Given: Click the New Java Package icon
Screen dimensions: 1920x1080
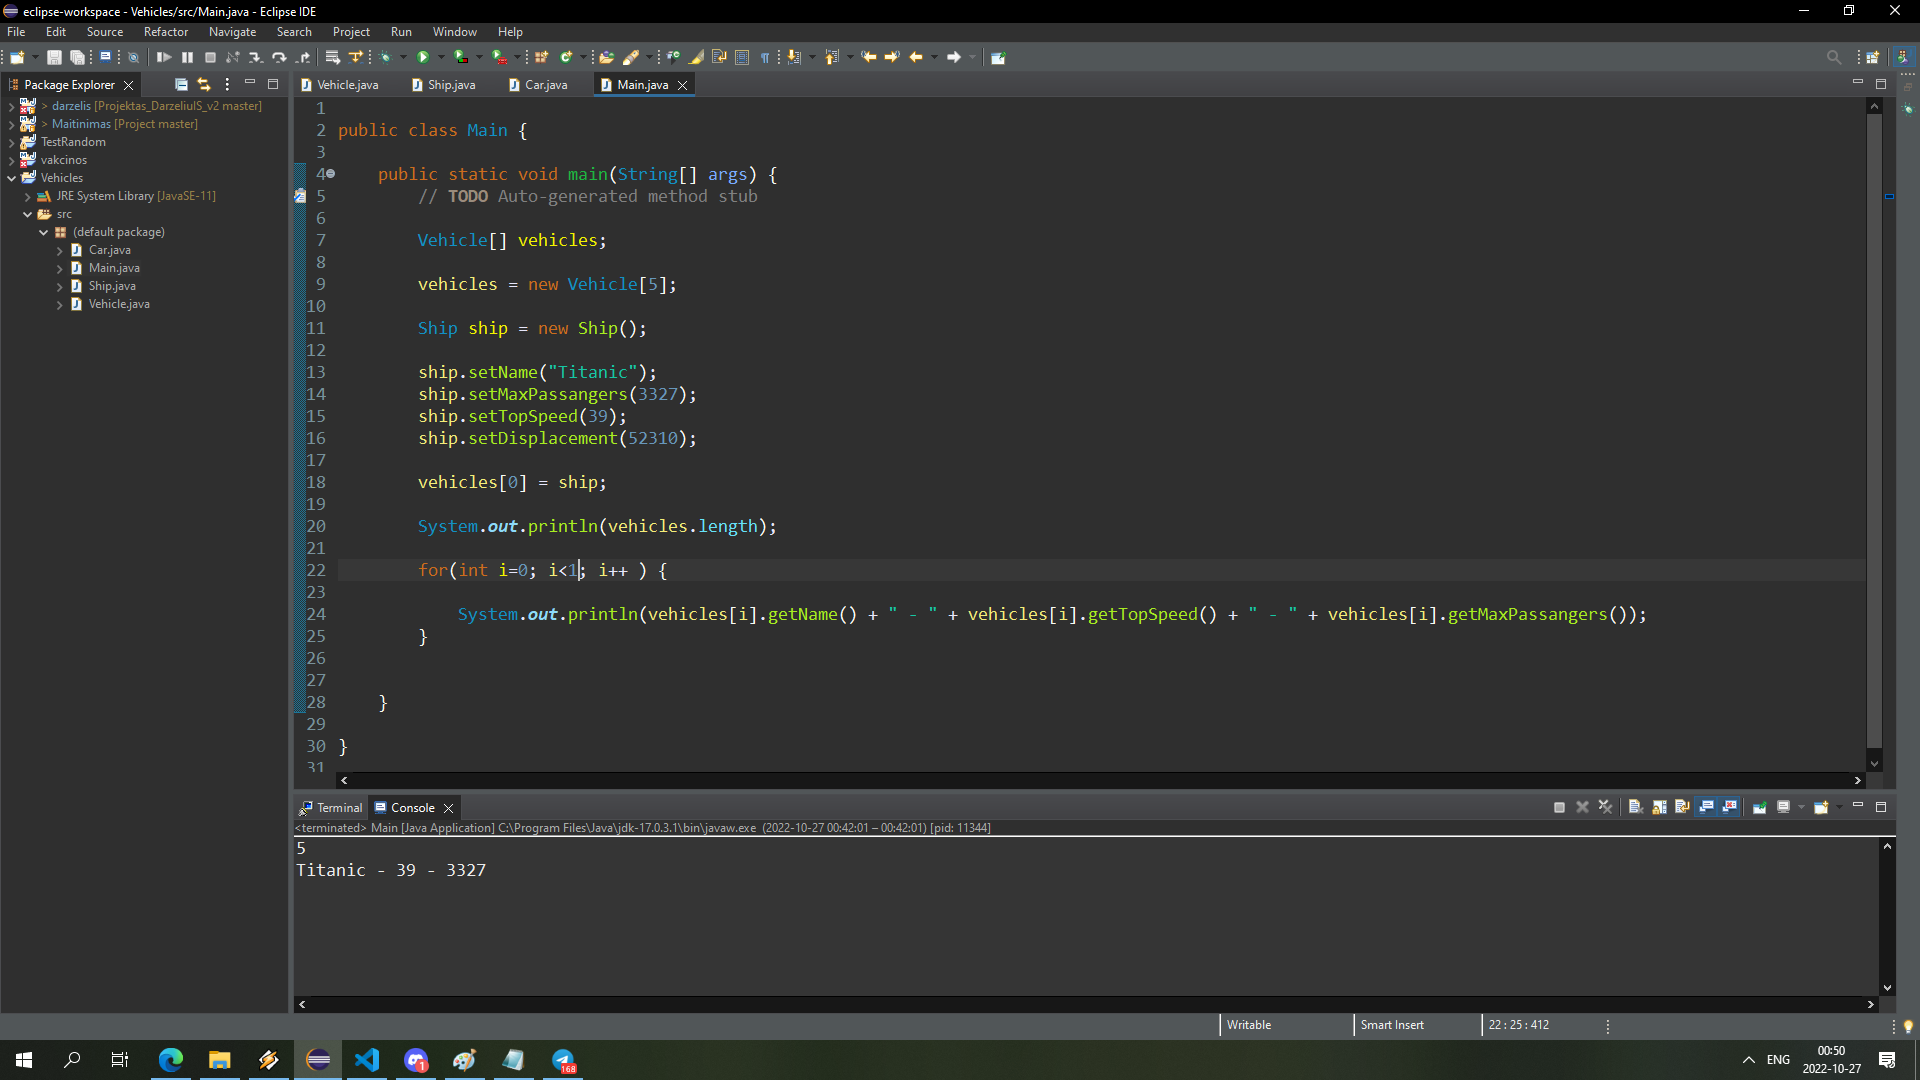Looking at the screenshot, I should pyautogui.click(x=541, y=57).
